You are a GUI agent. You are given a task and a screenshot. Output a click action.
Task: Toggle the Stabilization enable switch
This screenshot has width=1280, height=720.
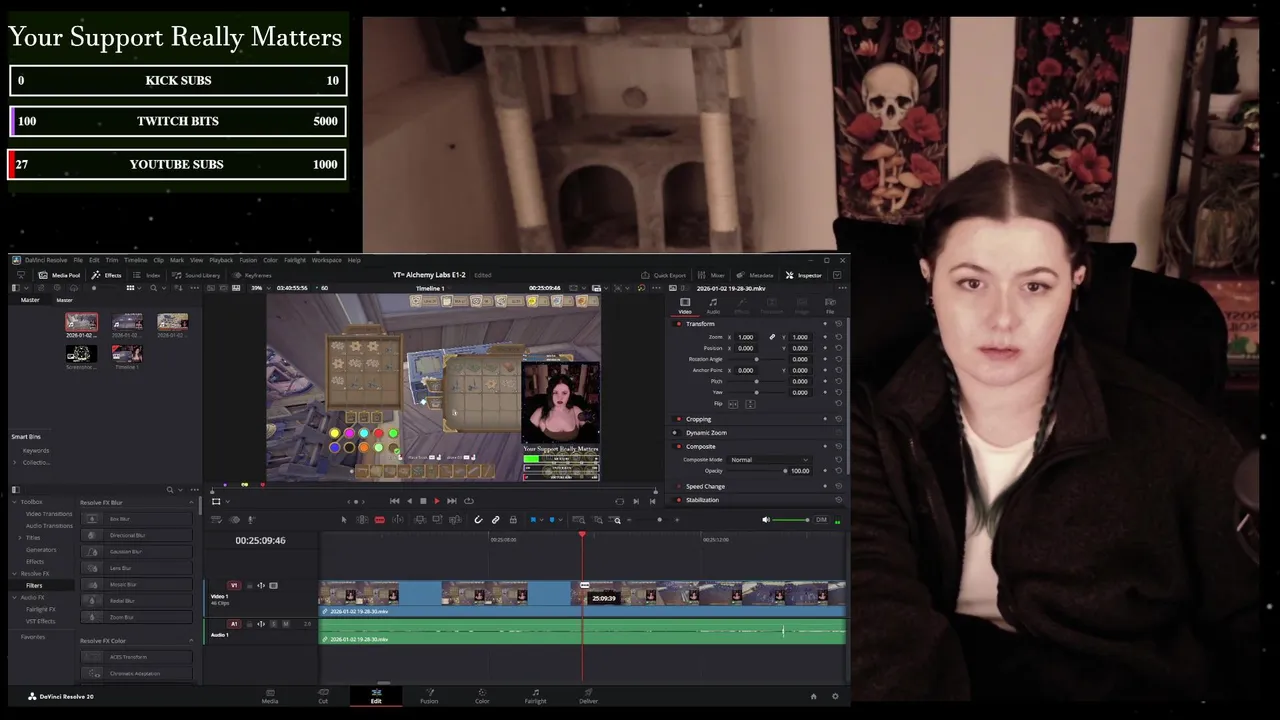679,500
